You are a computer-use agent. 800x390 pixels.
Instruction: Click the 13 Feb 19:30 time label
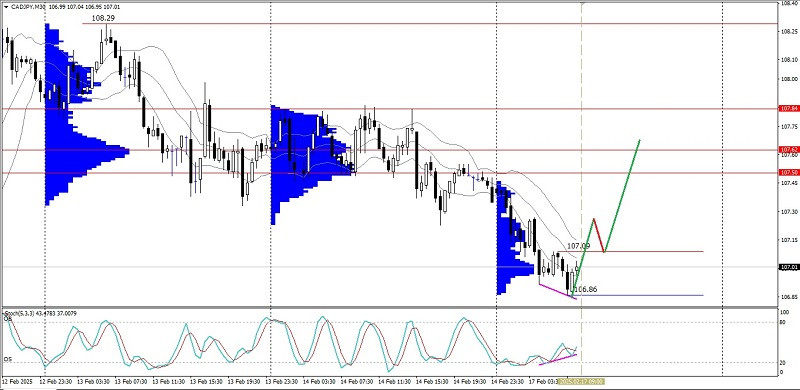pyautogui.click(x=243, y=381)
